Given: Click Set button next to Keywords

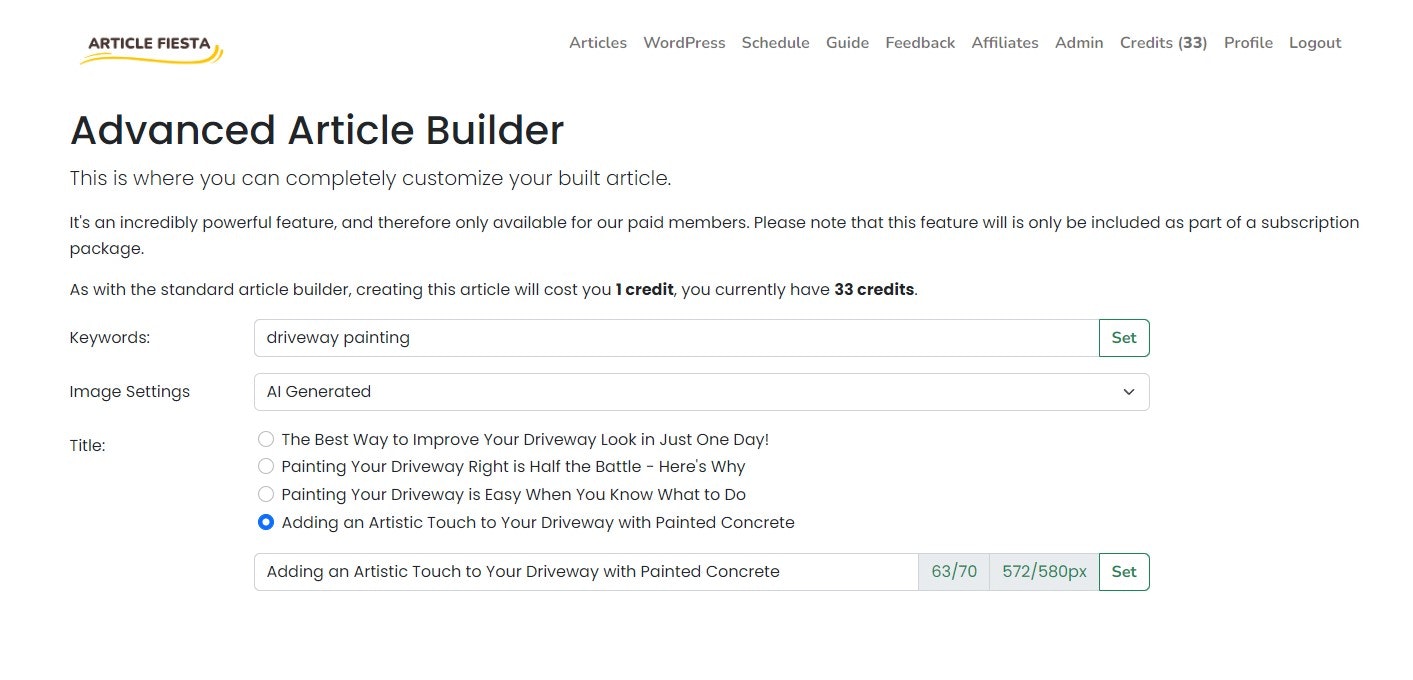Looking at the screenshot, I should 1124,338.
